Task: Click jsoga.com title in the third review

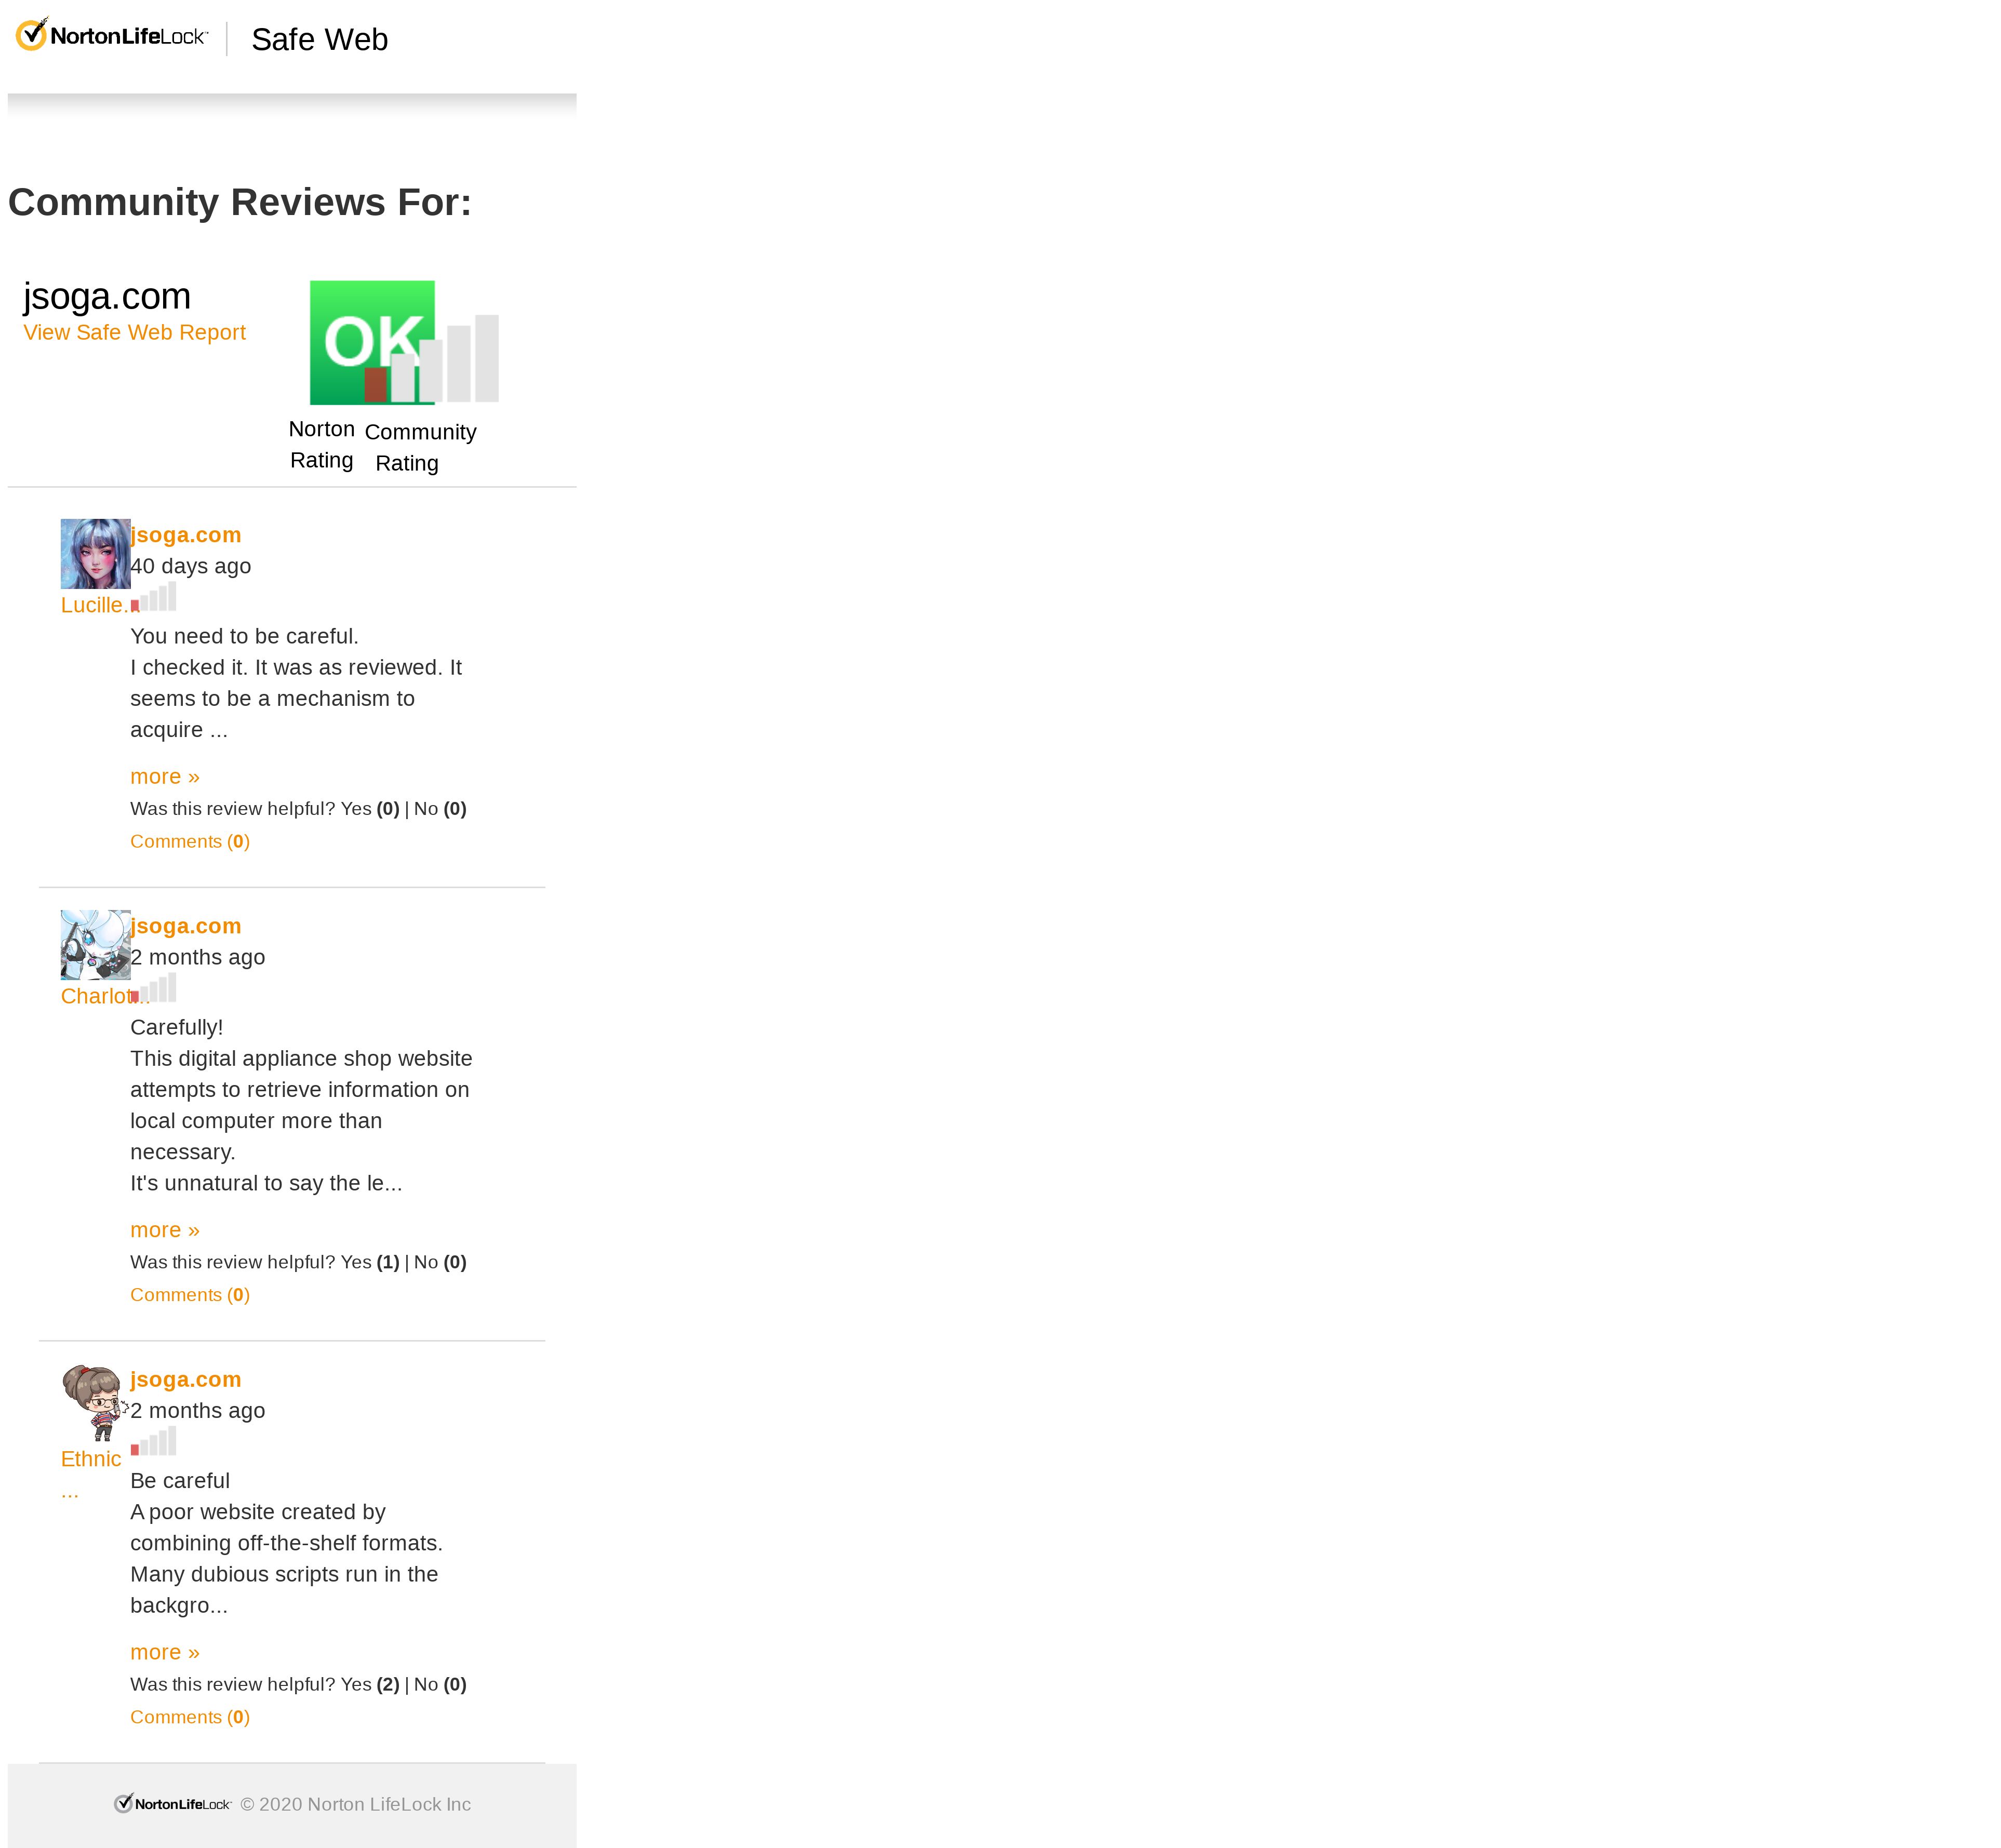Action: 186,1379
